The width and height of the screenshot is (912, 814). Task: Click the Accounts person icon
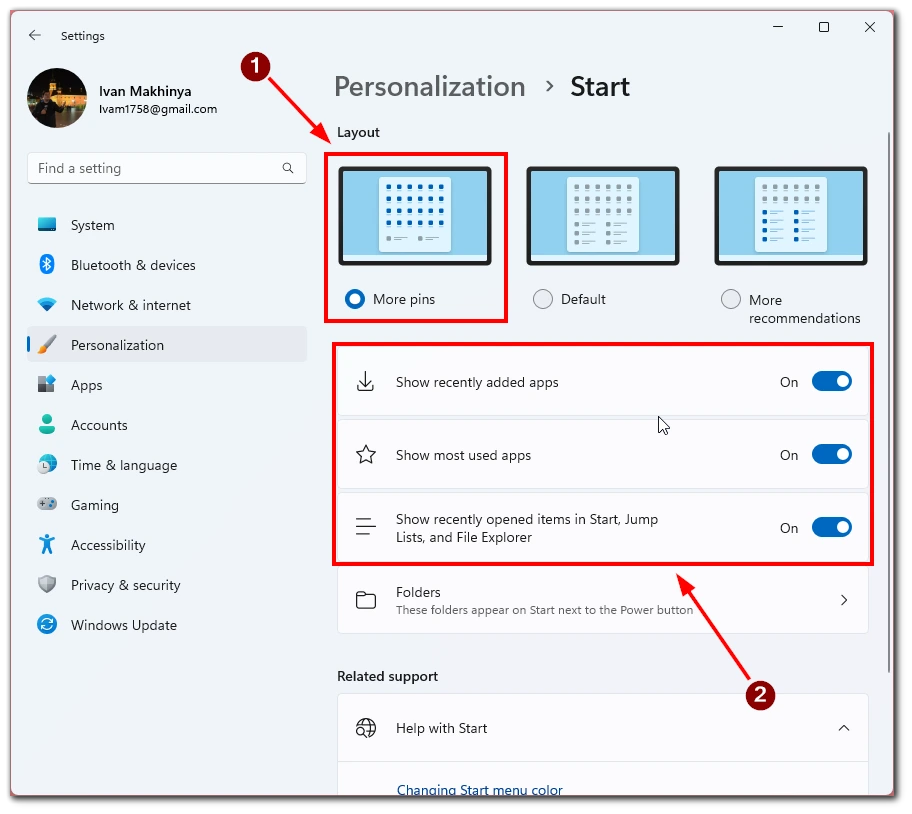click(47, 424)
